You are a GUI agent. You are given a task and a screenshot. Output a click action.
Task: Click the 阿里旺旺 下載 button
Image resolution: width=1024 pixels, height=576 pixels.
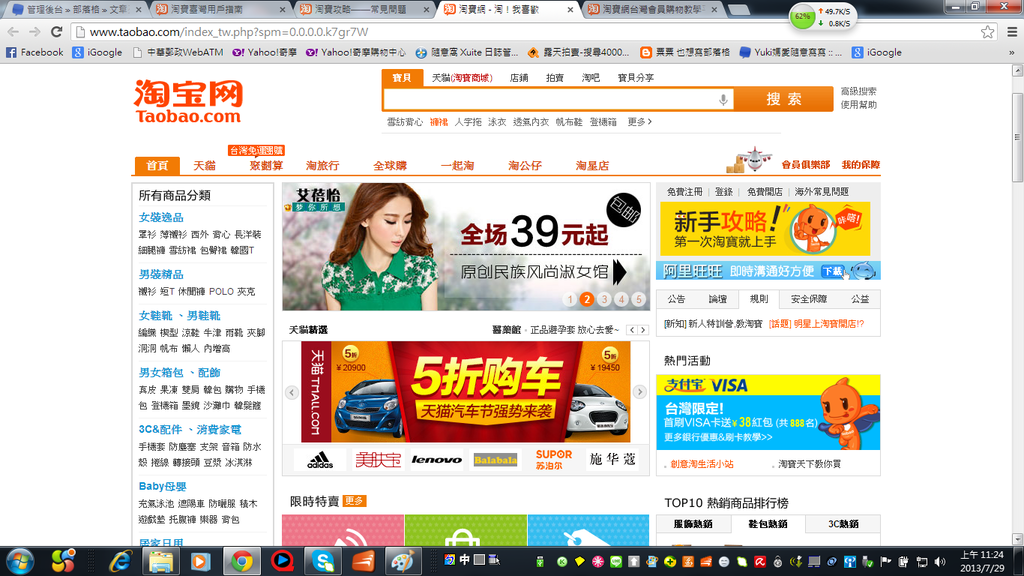[x=832, y=271]
